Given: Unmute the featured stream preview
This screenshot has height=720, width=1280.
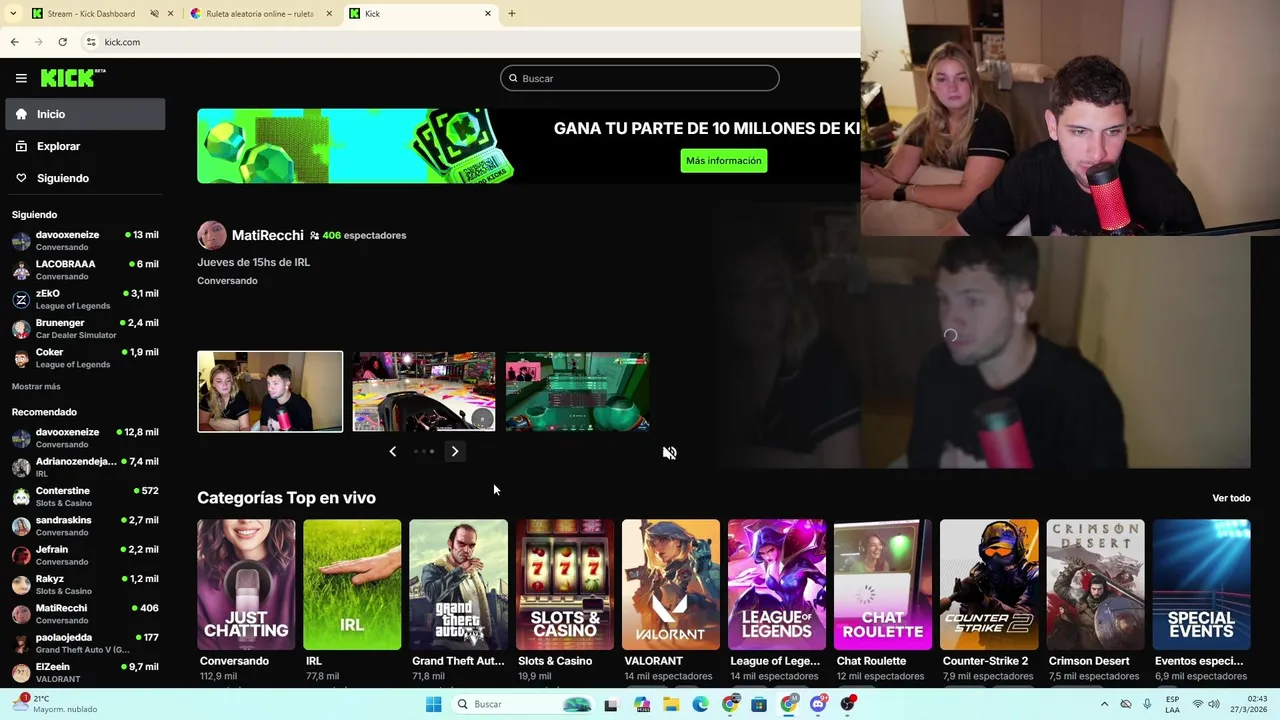Looking at the screenshot, I should coord(670,453).
